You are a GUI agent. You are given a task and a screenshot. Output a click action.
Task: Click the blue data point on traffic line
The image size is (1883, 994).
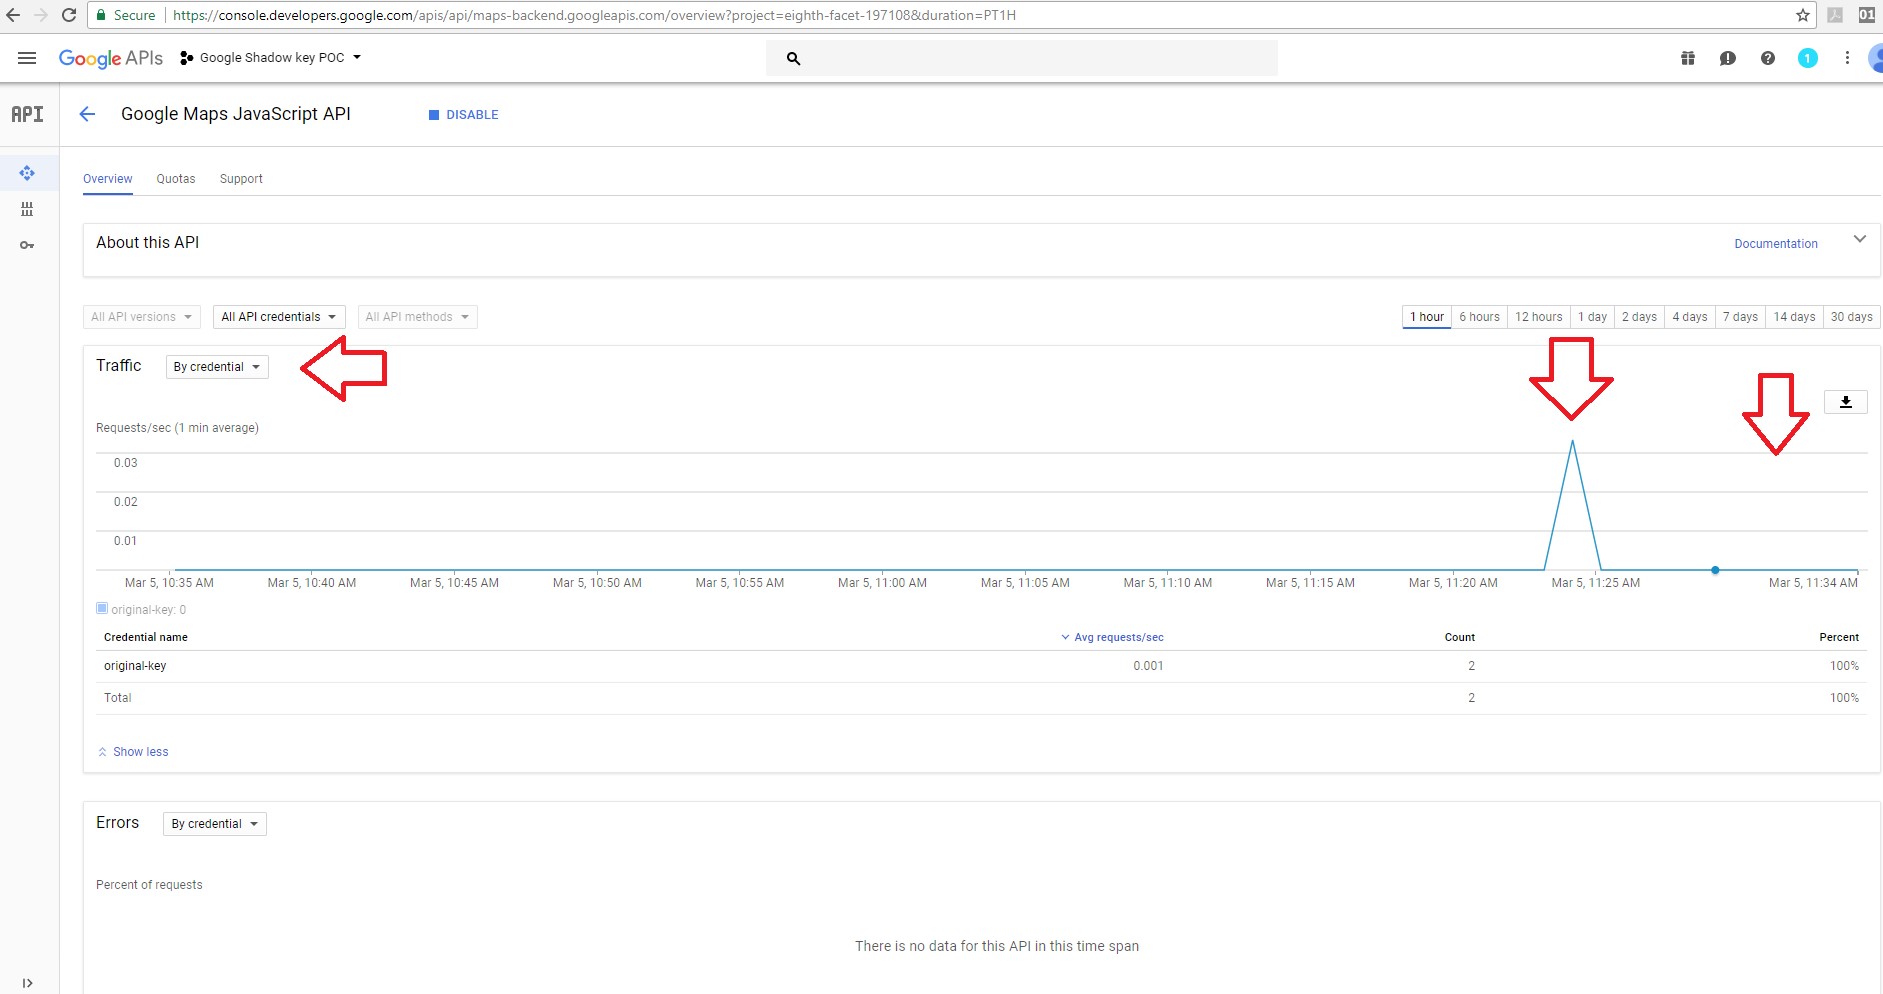pyautogui.click(x=1715, y=570)
